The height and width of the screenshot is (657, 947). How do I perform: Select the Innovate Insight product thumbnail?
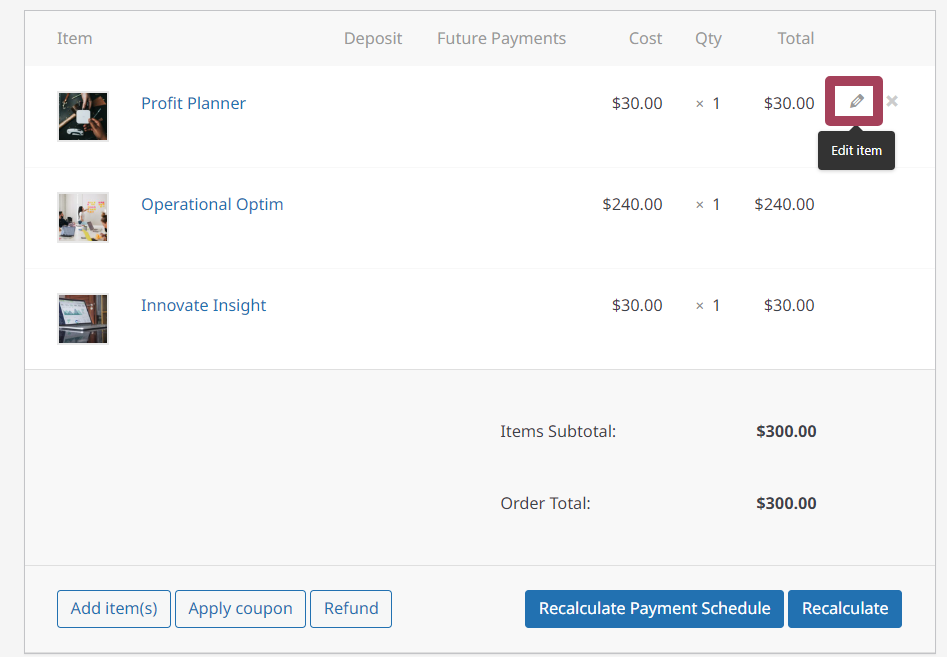click(x=83, y=318)
